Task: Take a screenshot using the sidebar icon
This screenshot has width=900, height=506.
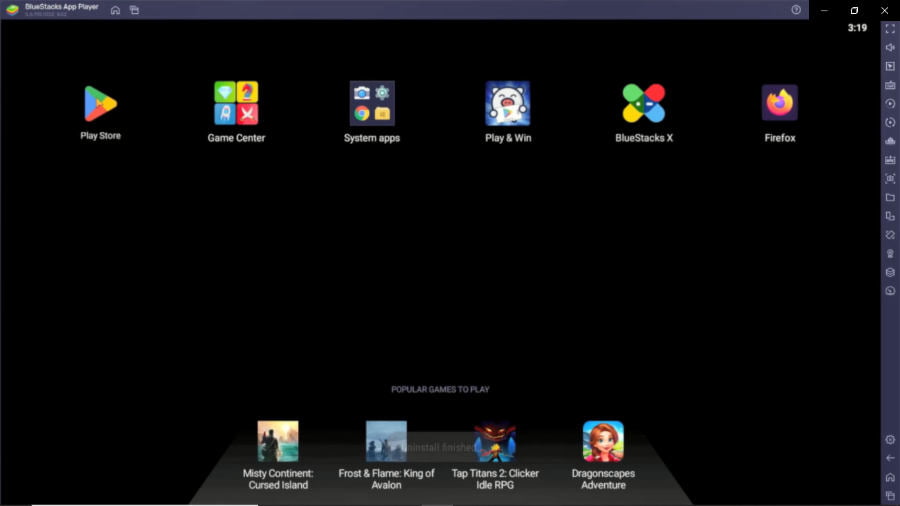Action: click(890, 178)
